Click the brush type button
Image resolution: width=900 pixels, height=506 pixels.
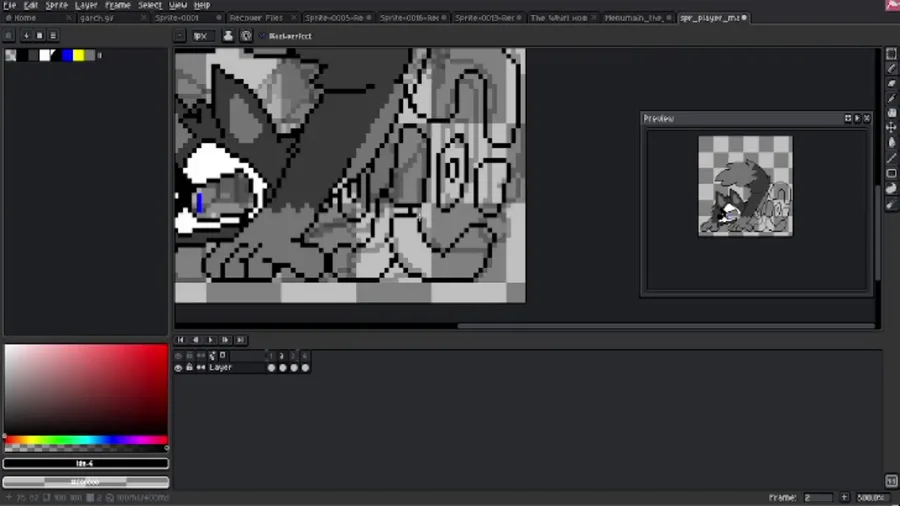coord(180,36)
